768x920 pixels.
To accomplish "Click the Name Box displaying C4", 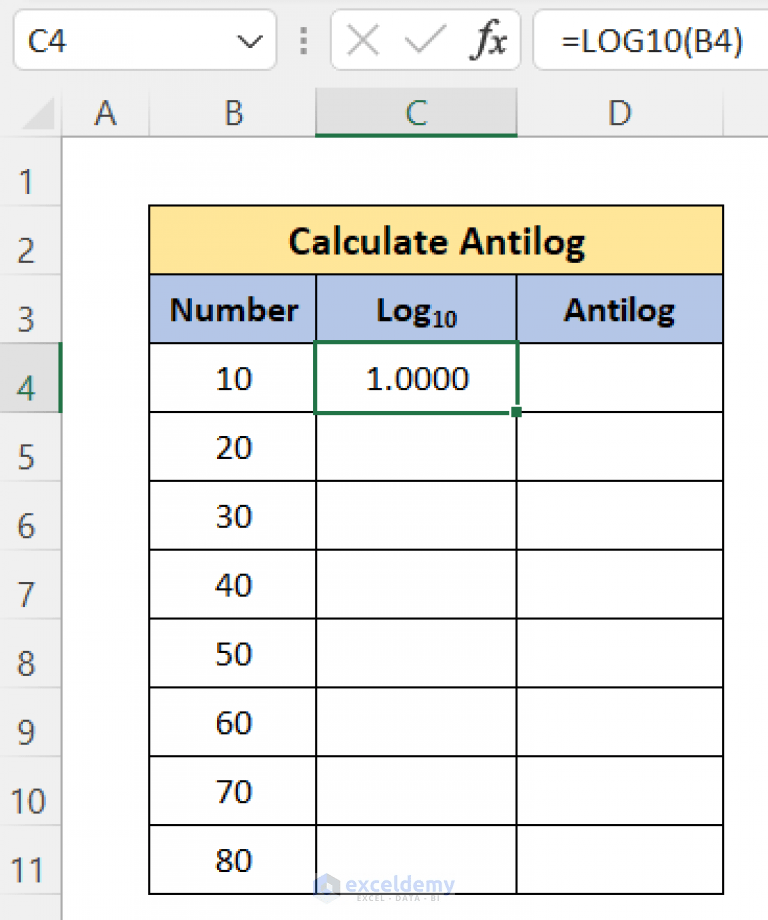I will pyautogui.click(x=120, y=40).
